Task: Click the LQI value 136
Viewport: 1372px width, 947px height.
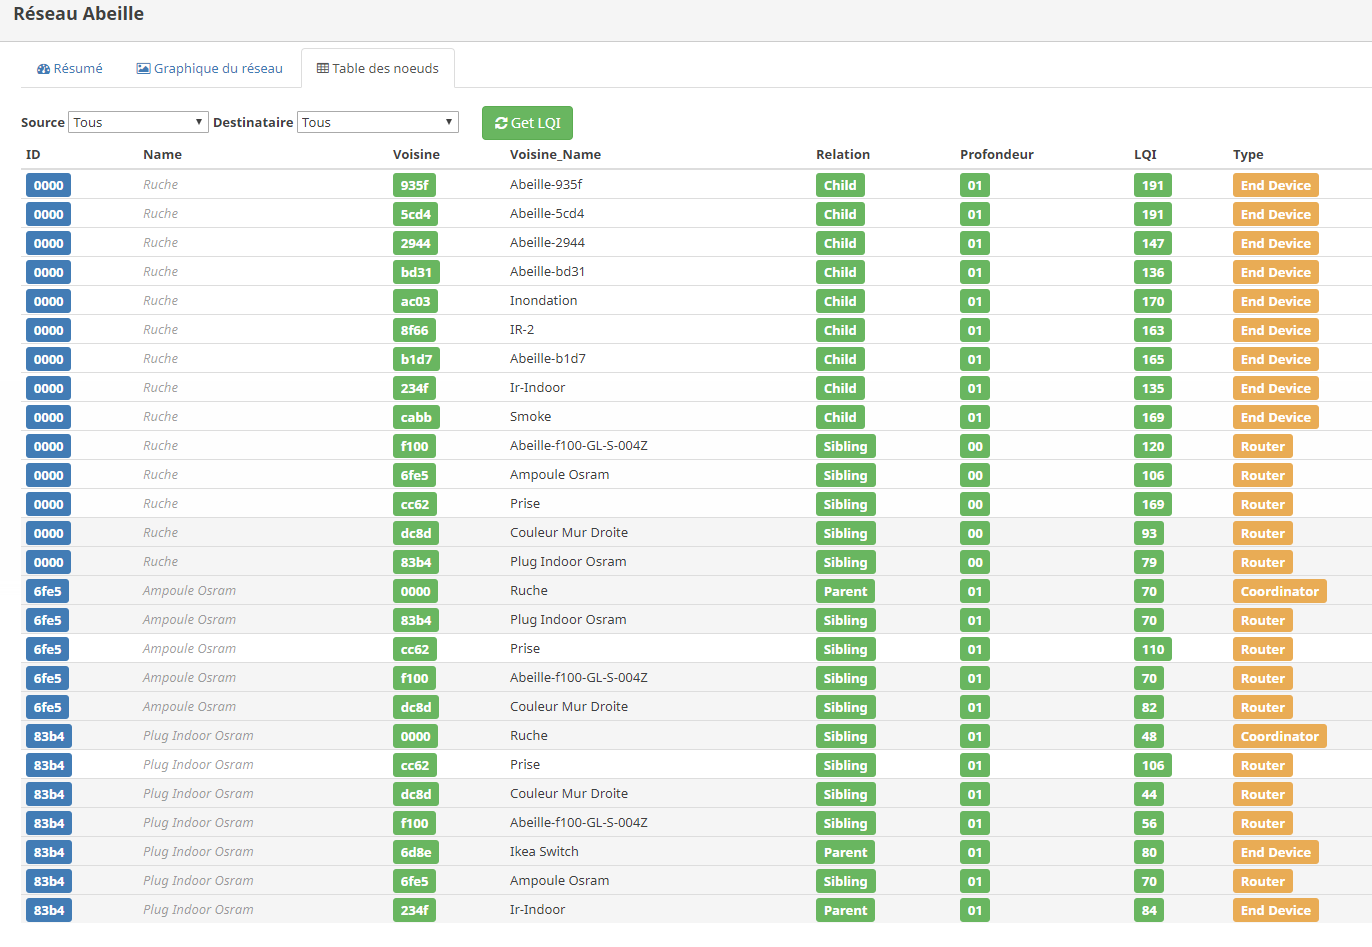Action: click(x=1153, y=272)
